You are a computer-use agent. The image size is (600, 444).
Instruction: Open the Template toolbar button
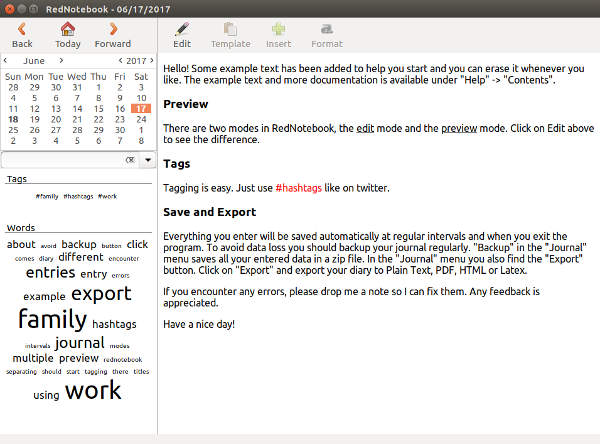tap(230, 35)
